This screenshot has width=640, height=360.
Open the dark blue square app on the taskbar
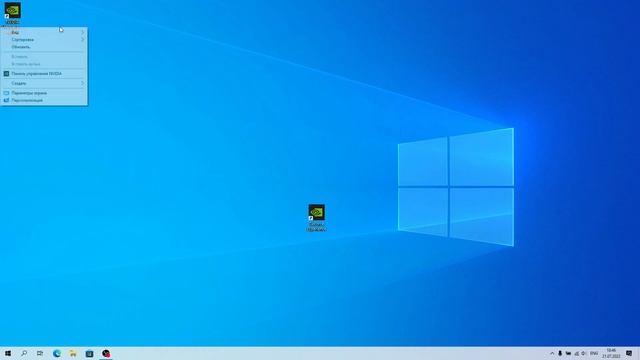click(x=89, y=353)
